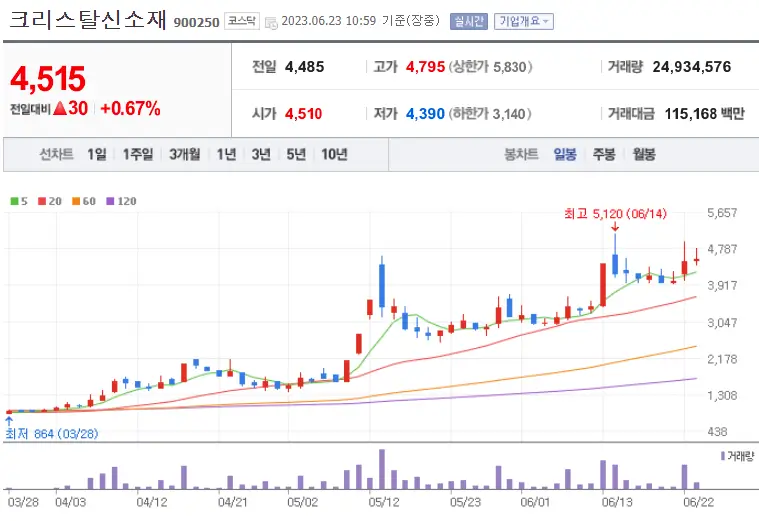Click the 코스닥 market badge

[x=242, y=21]
